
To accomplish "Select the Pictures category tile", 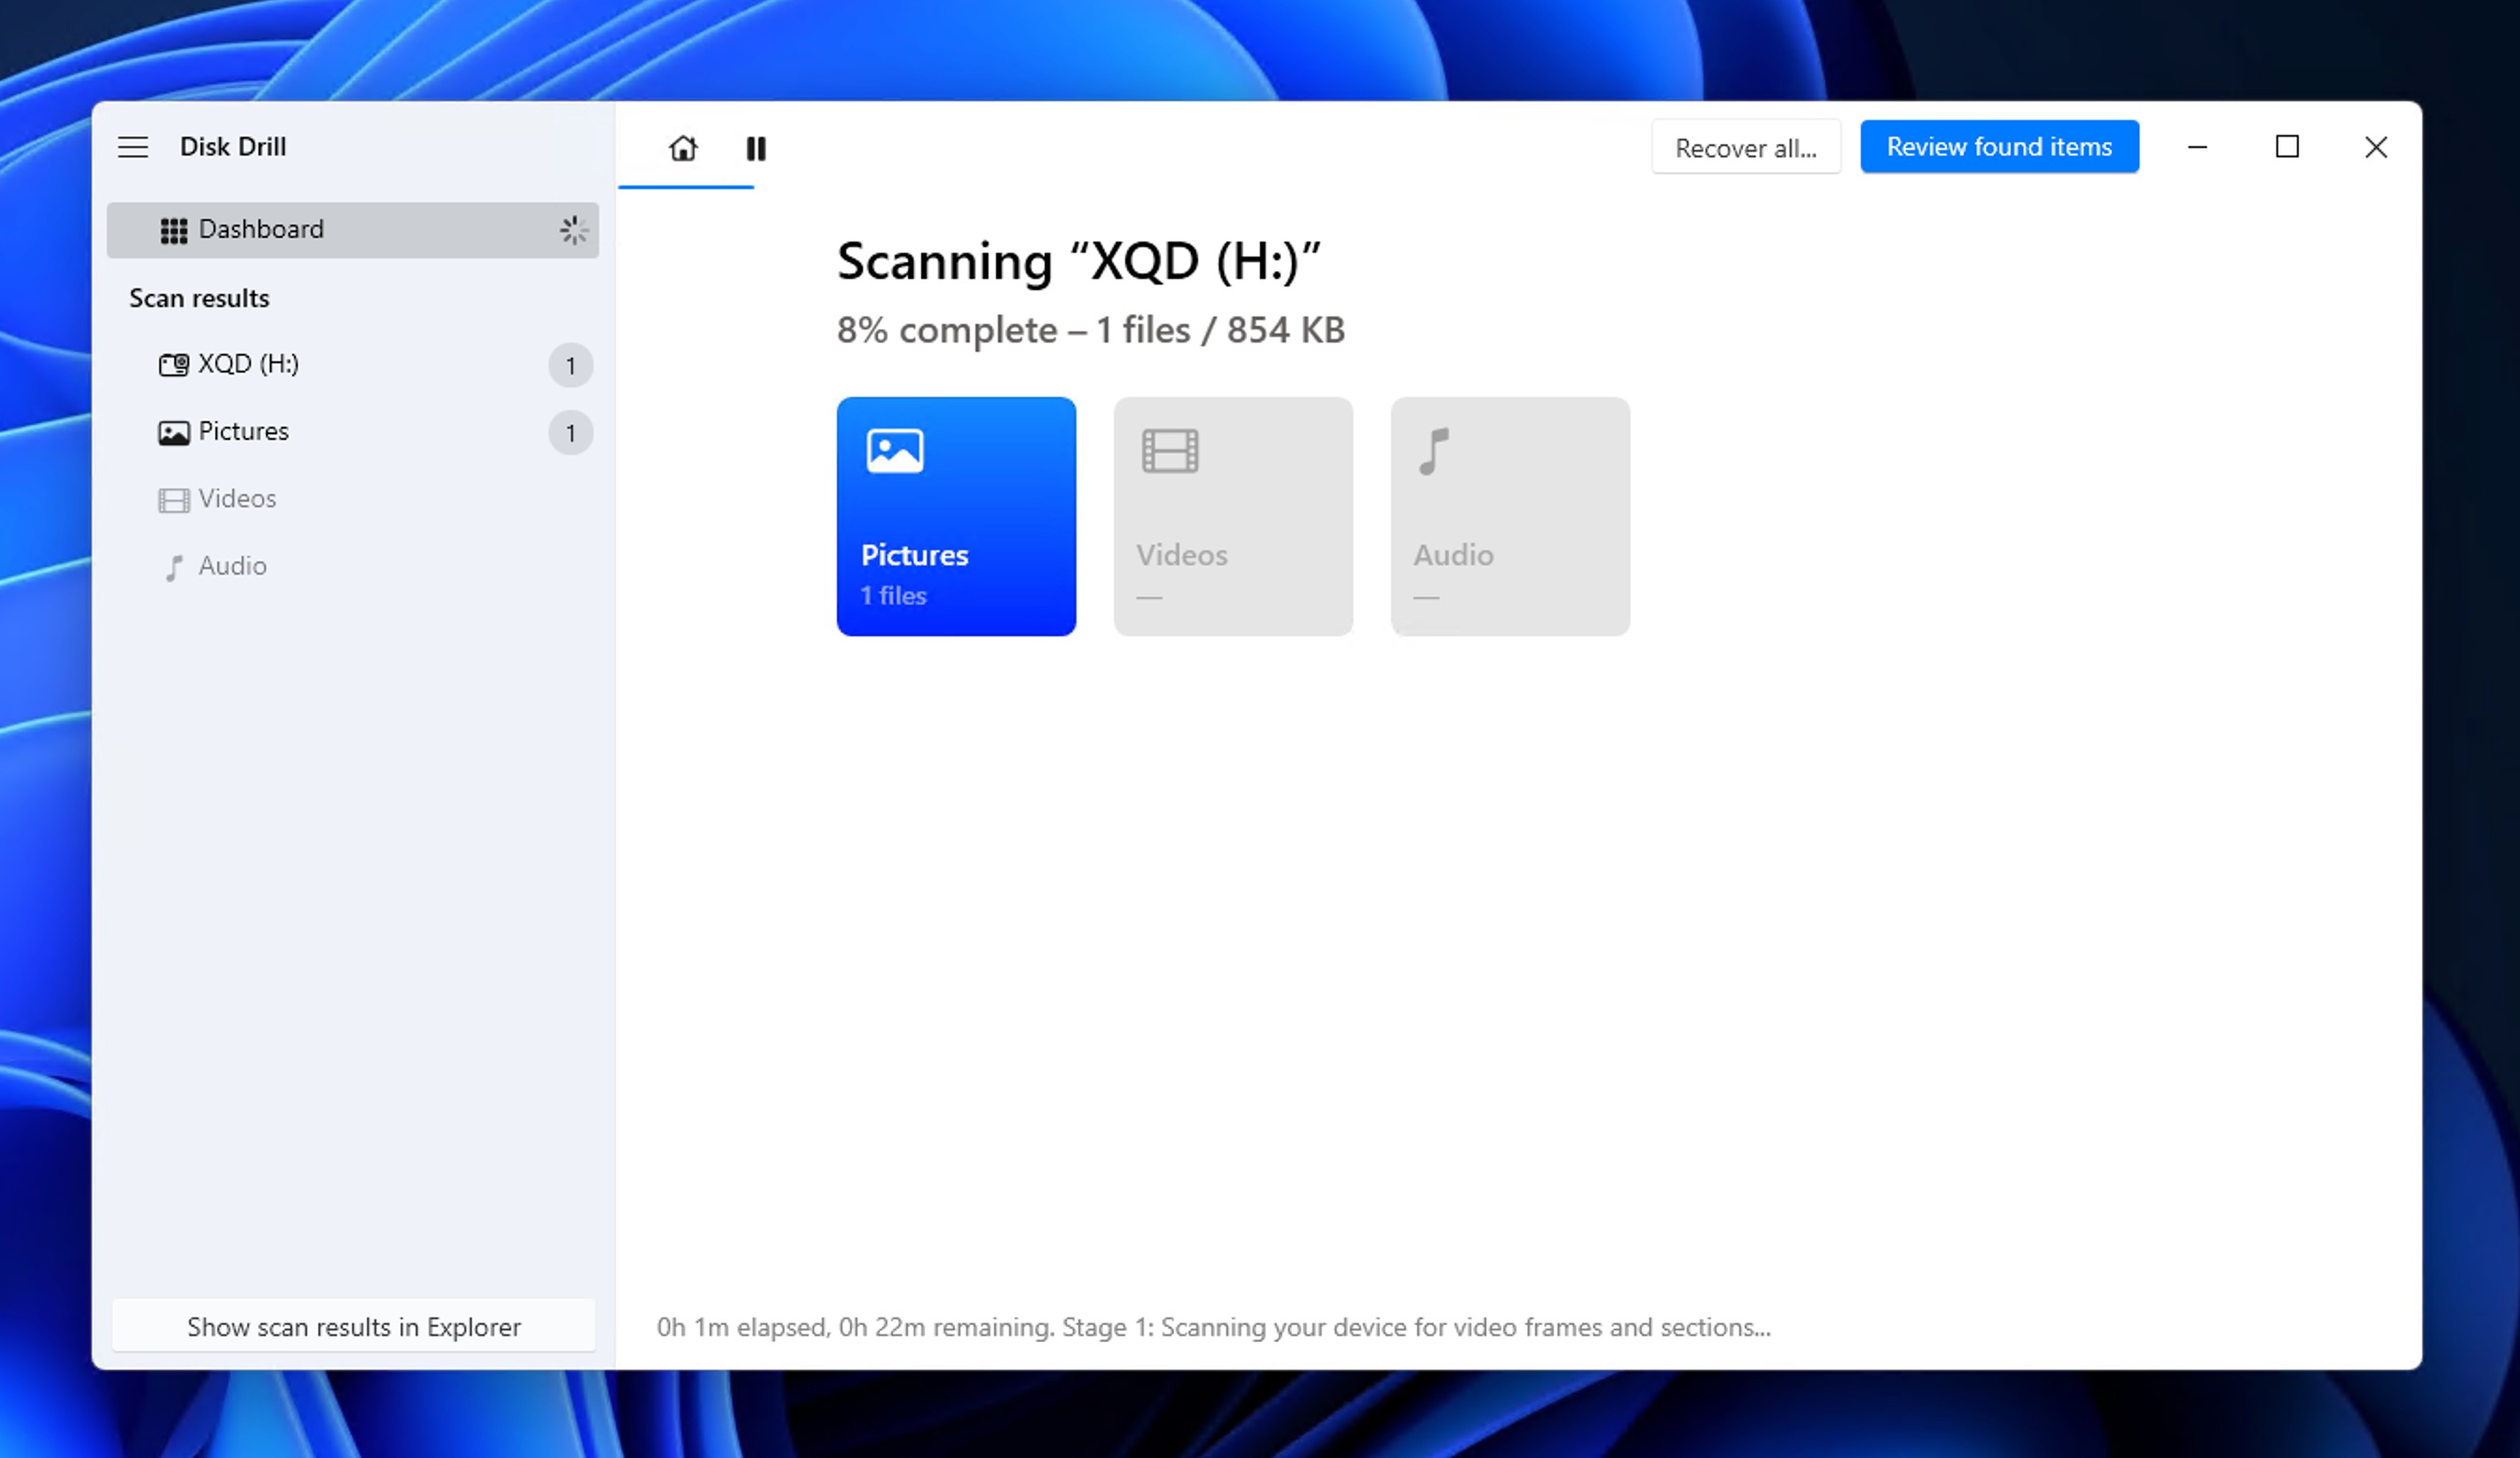I will [x=956, y=517].
